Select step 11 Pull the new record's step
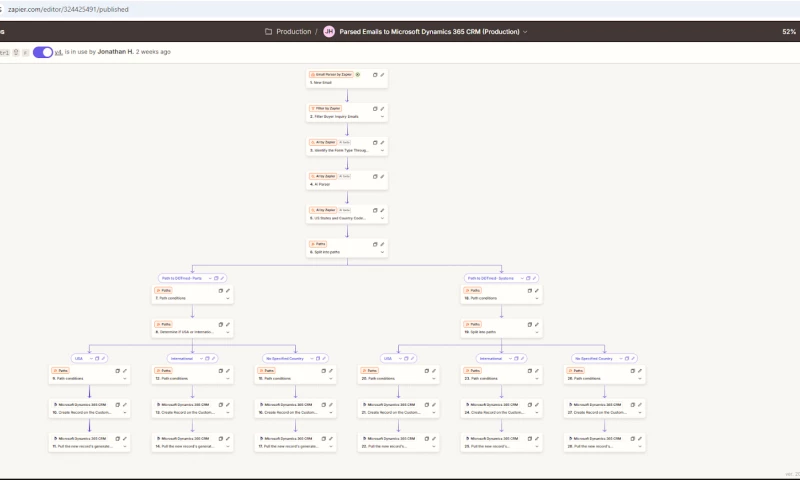The height and width of the screenshot is (480, 800). 89,442
